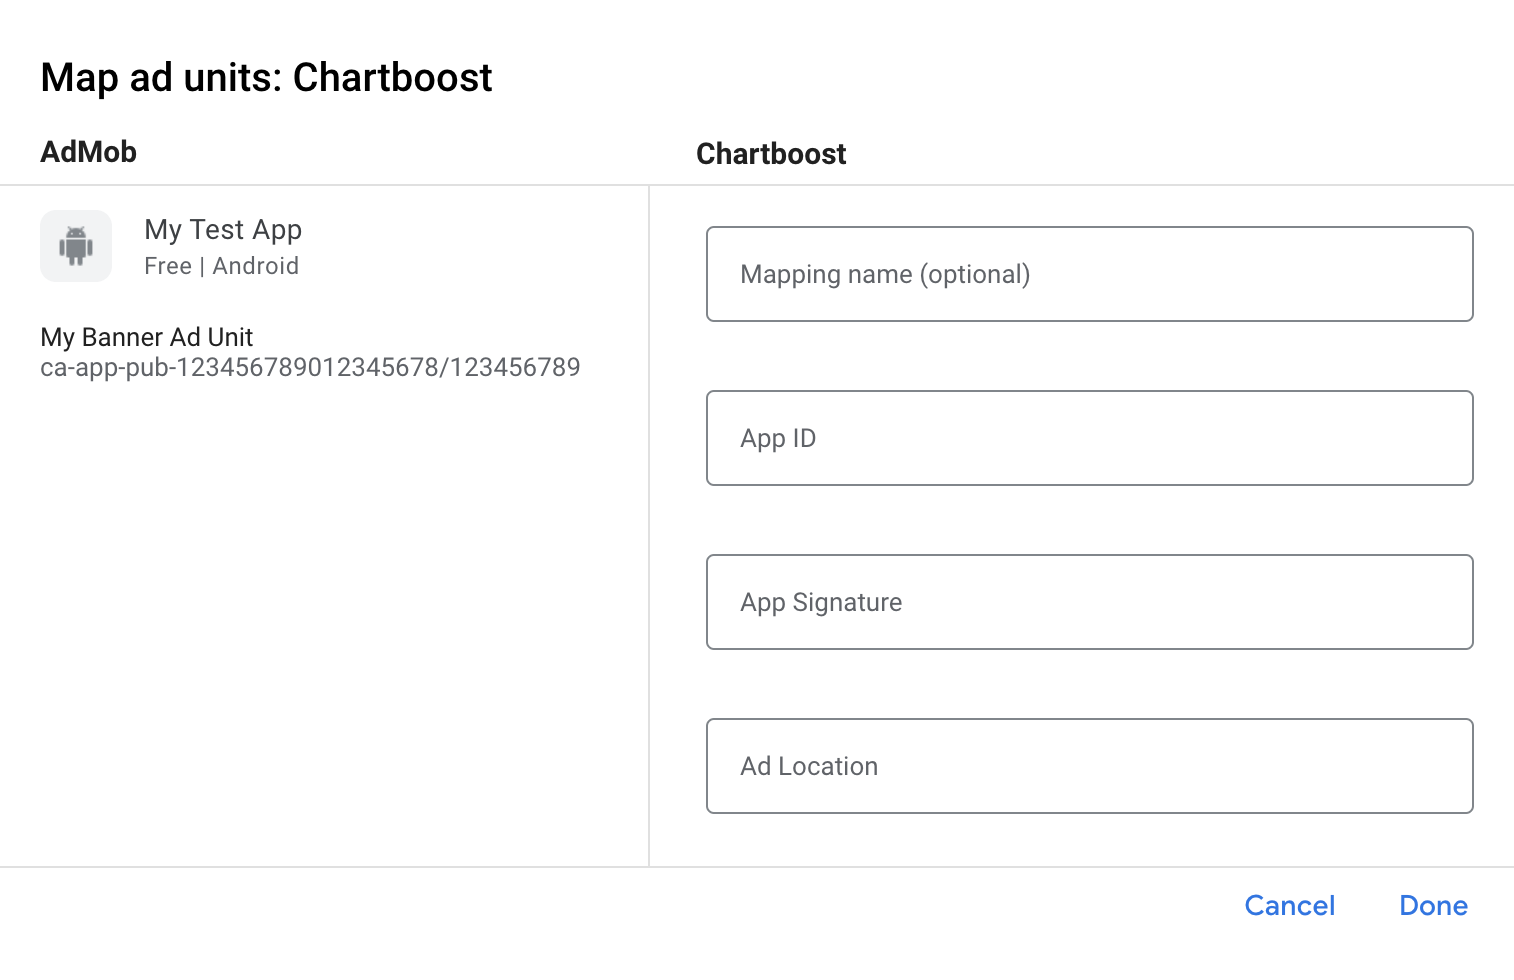Click the Mapping name (optional) input field
Viewport: 1514px width, 980px height.
point(1089,274)
